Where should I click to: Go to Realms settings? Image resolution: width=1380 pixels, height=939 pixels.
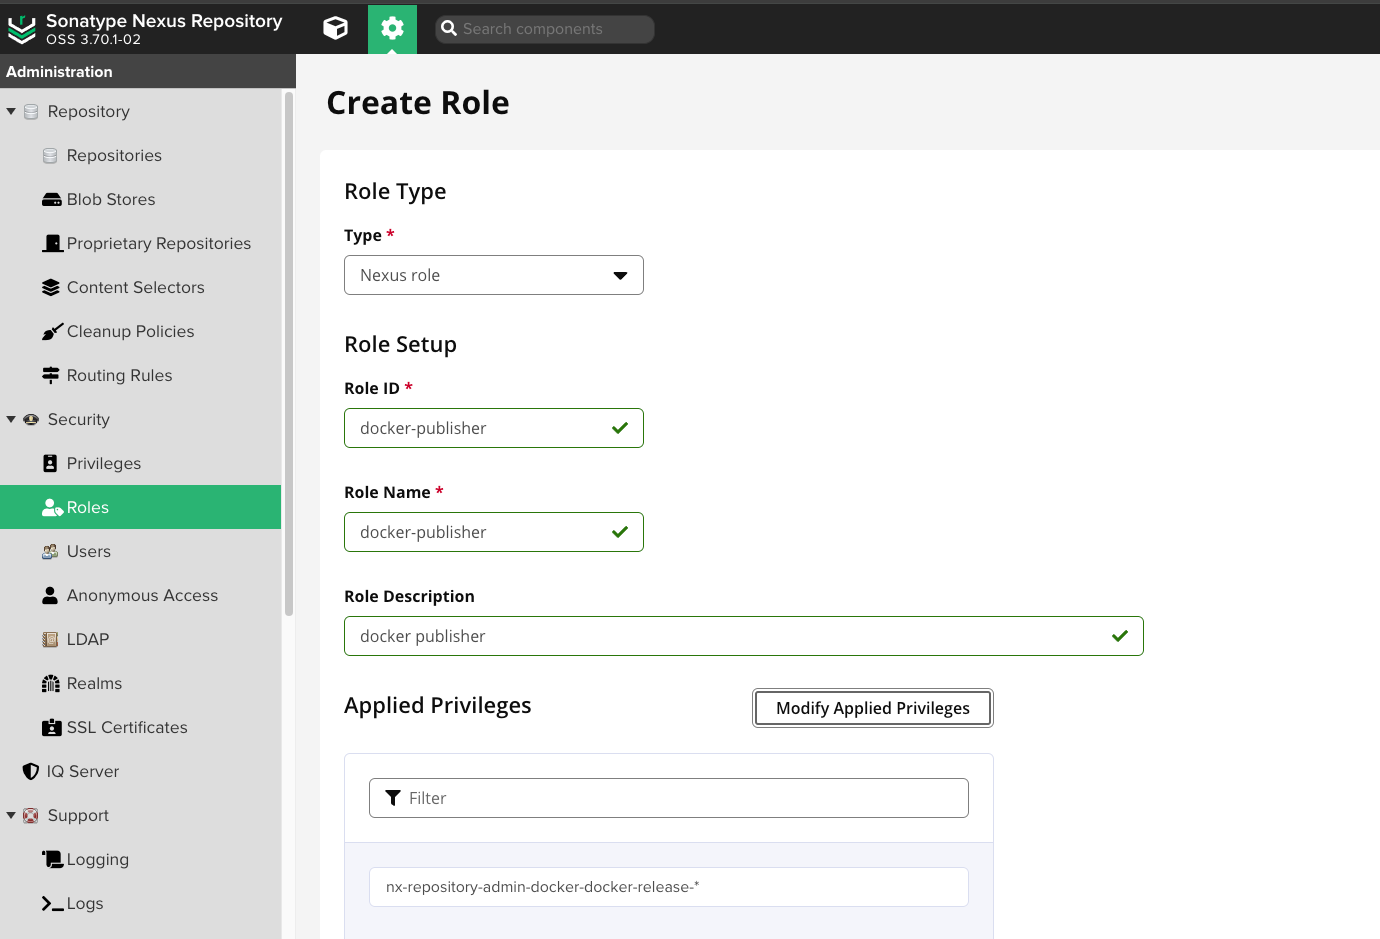[94, 684]
